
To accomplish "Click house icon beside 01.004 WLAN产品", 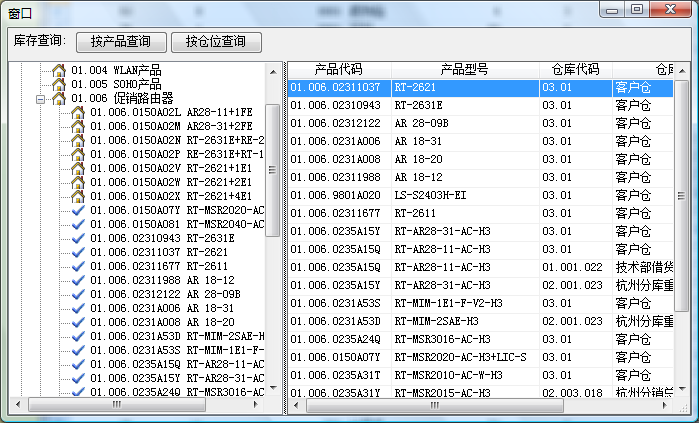I will pyautogui.click(x=58, y=70).
